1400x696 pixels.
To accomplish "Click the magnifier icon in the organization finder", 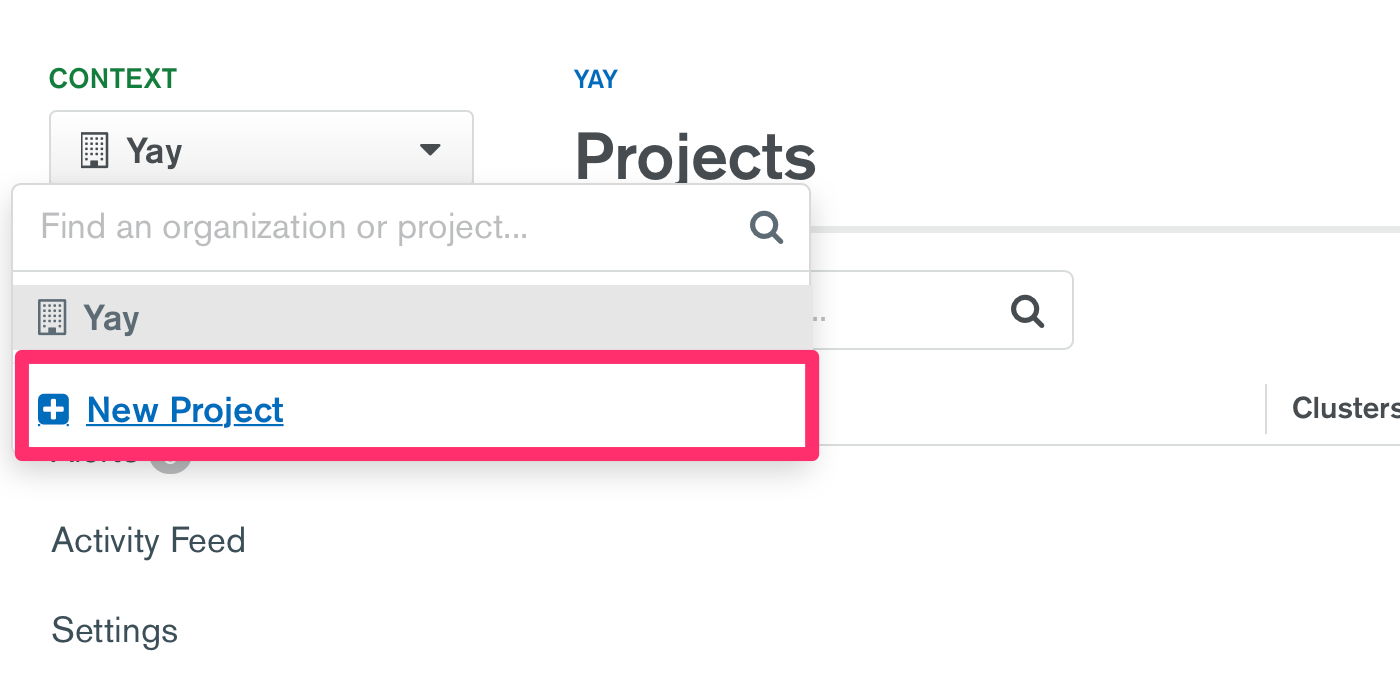I will click(766, 228).
